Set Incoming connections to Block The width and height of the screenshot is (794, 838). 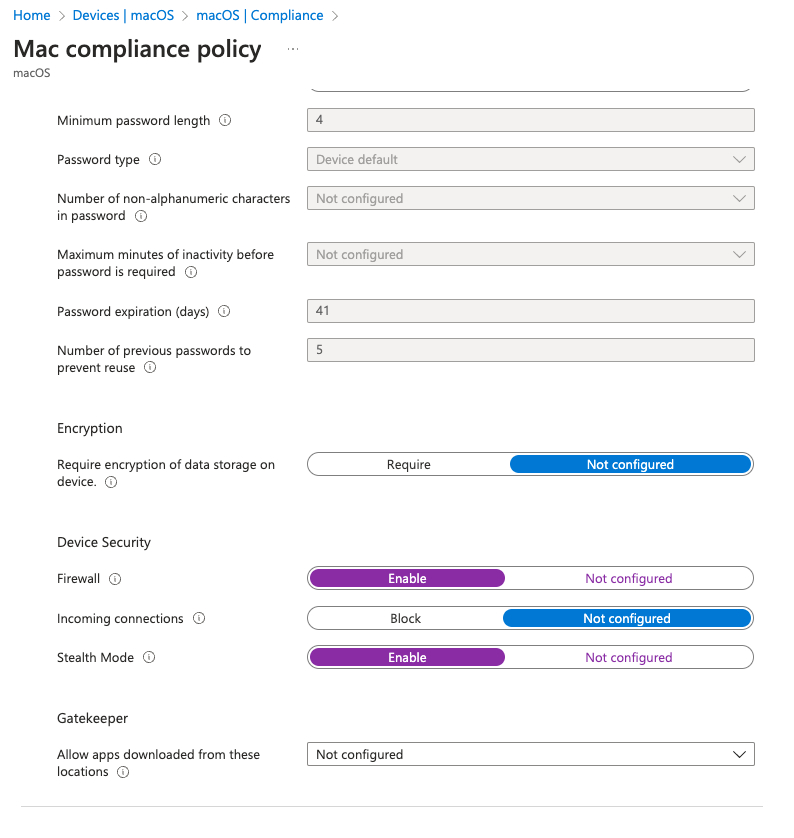pos(406,618)
